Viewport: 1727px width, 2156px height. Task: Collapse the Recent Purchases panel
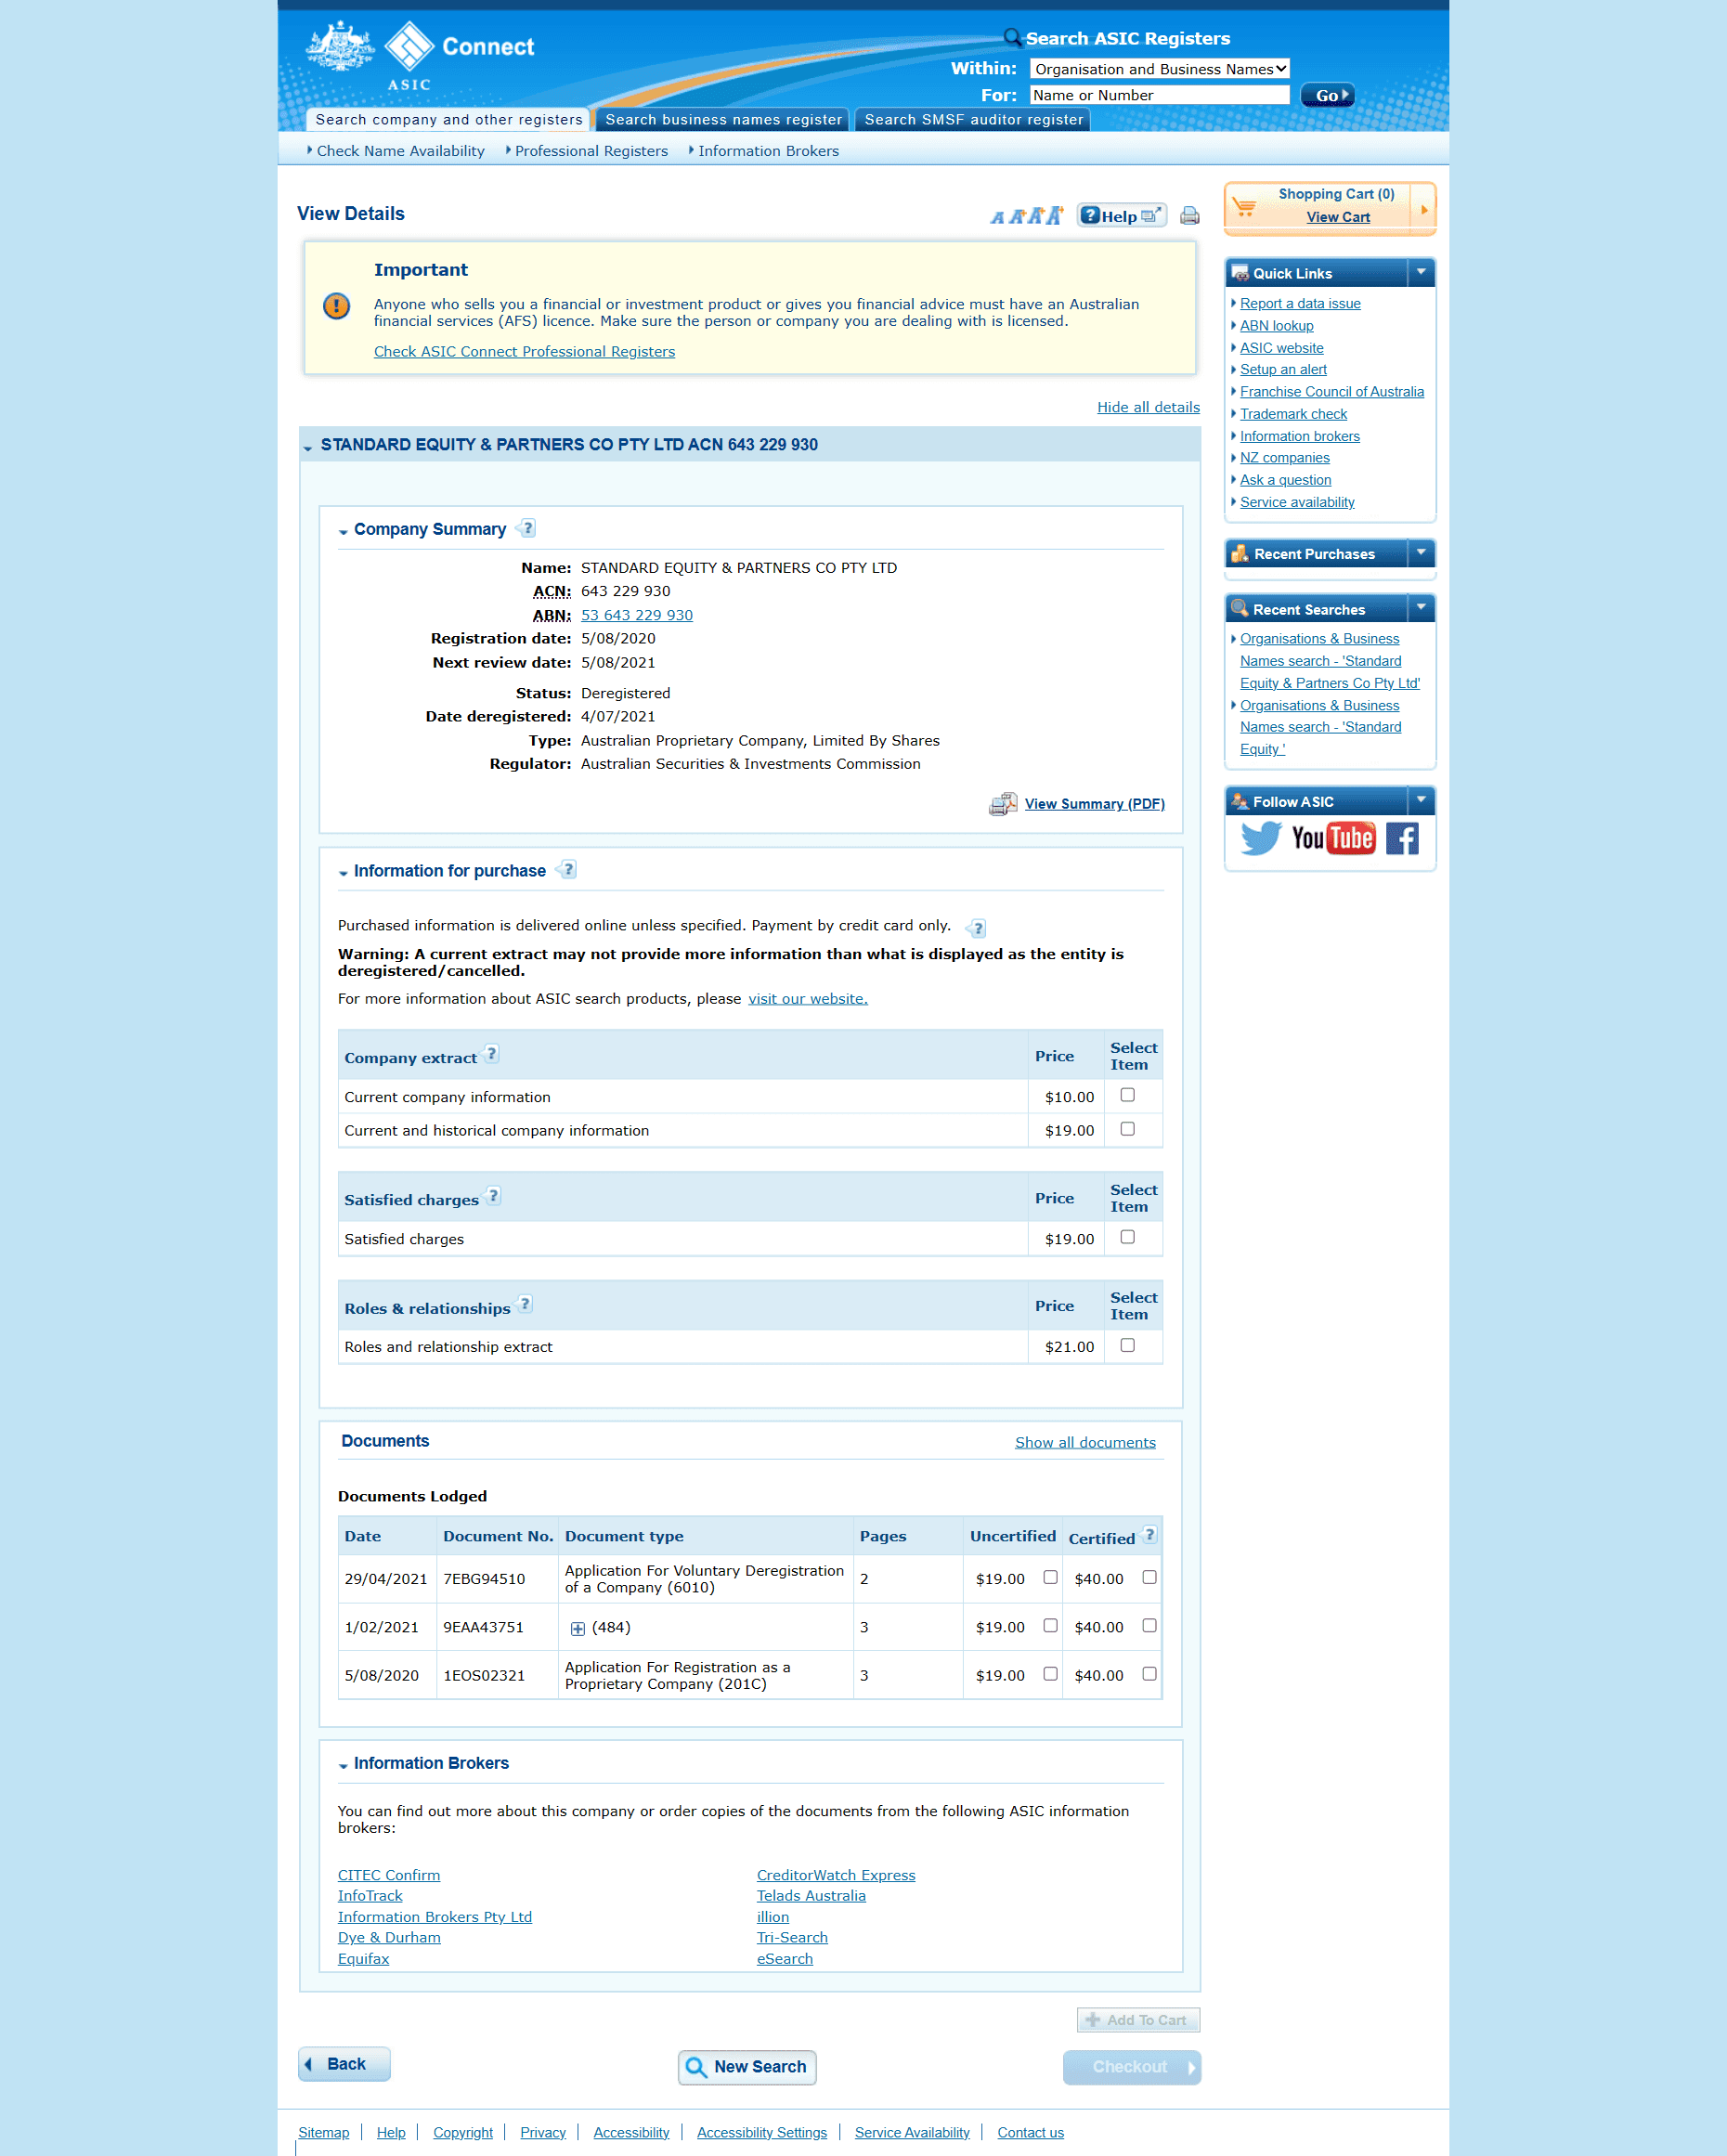coord(1421,553)
